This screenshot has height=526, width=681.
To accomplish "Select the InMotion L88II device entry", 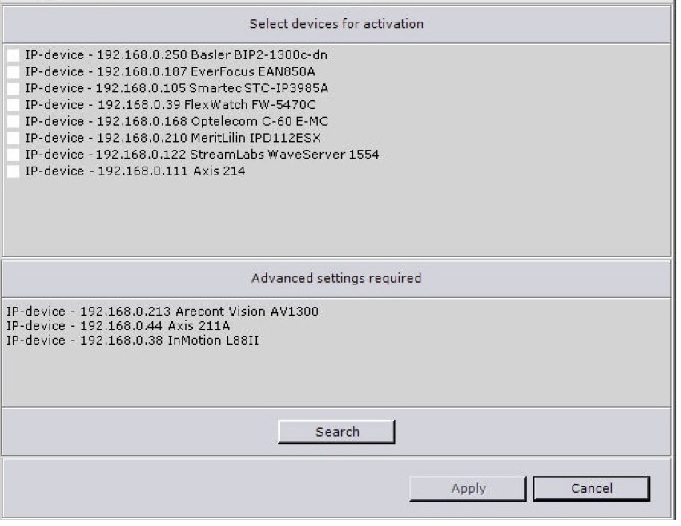I will click(132, 340).
